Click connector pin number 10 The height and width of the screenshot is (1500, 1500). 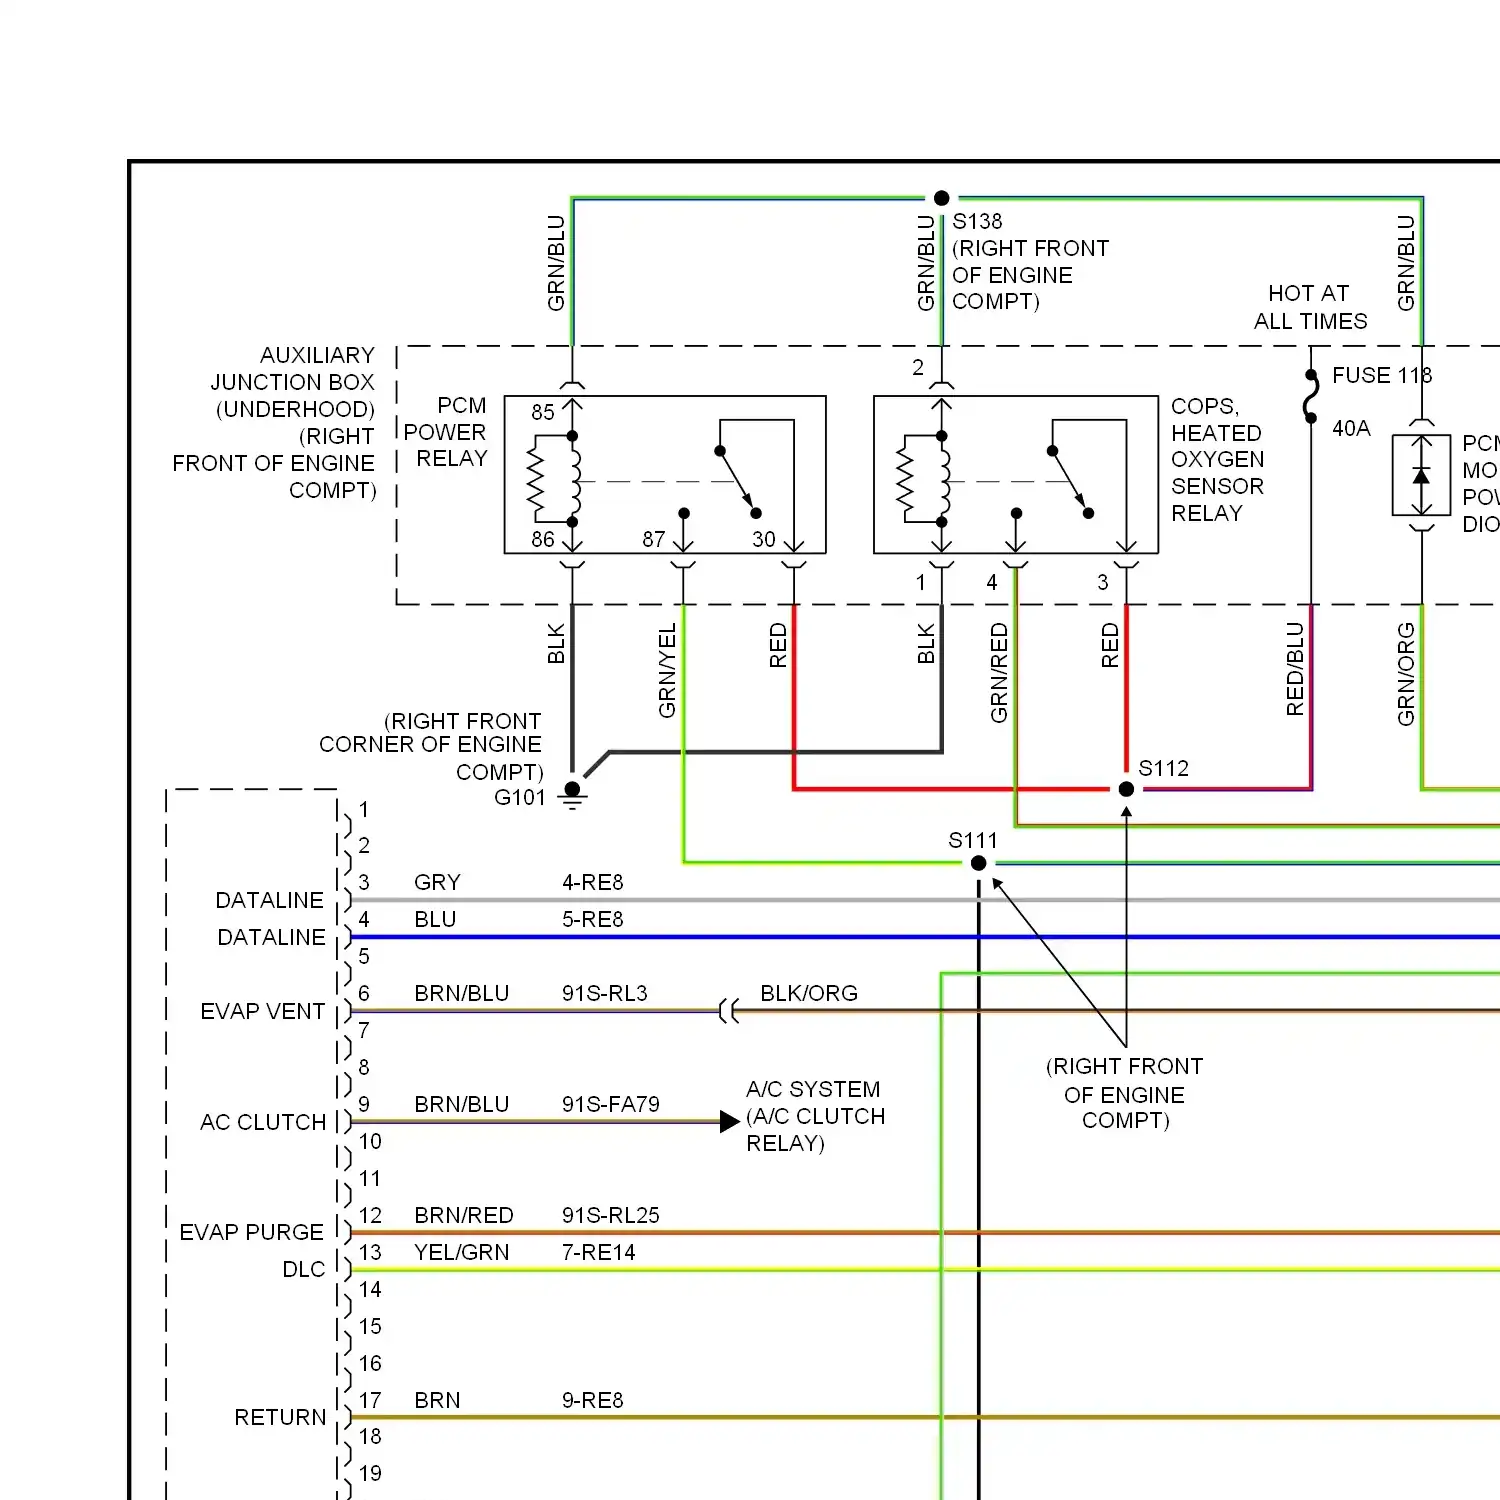point(370,1141)
